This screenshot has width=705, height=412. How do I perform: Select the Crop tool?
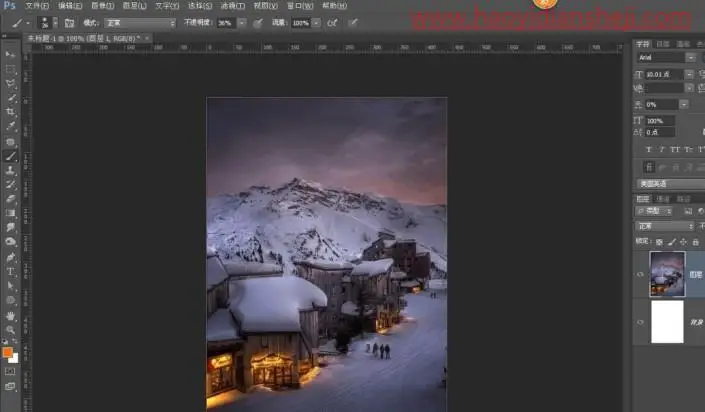[x=10, y=112]
